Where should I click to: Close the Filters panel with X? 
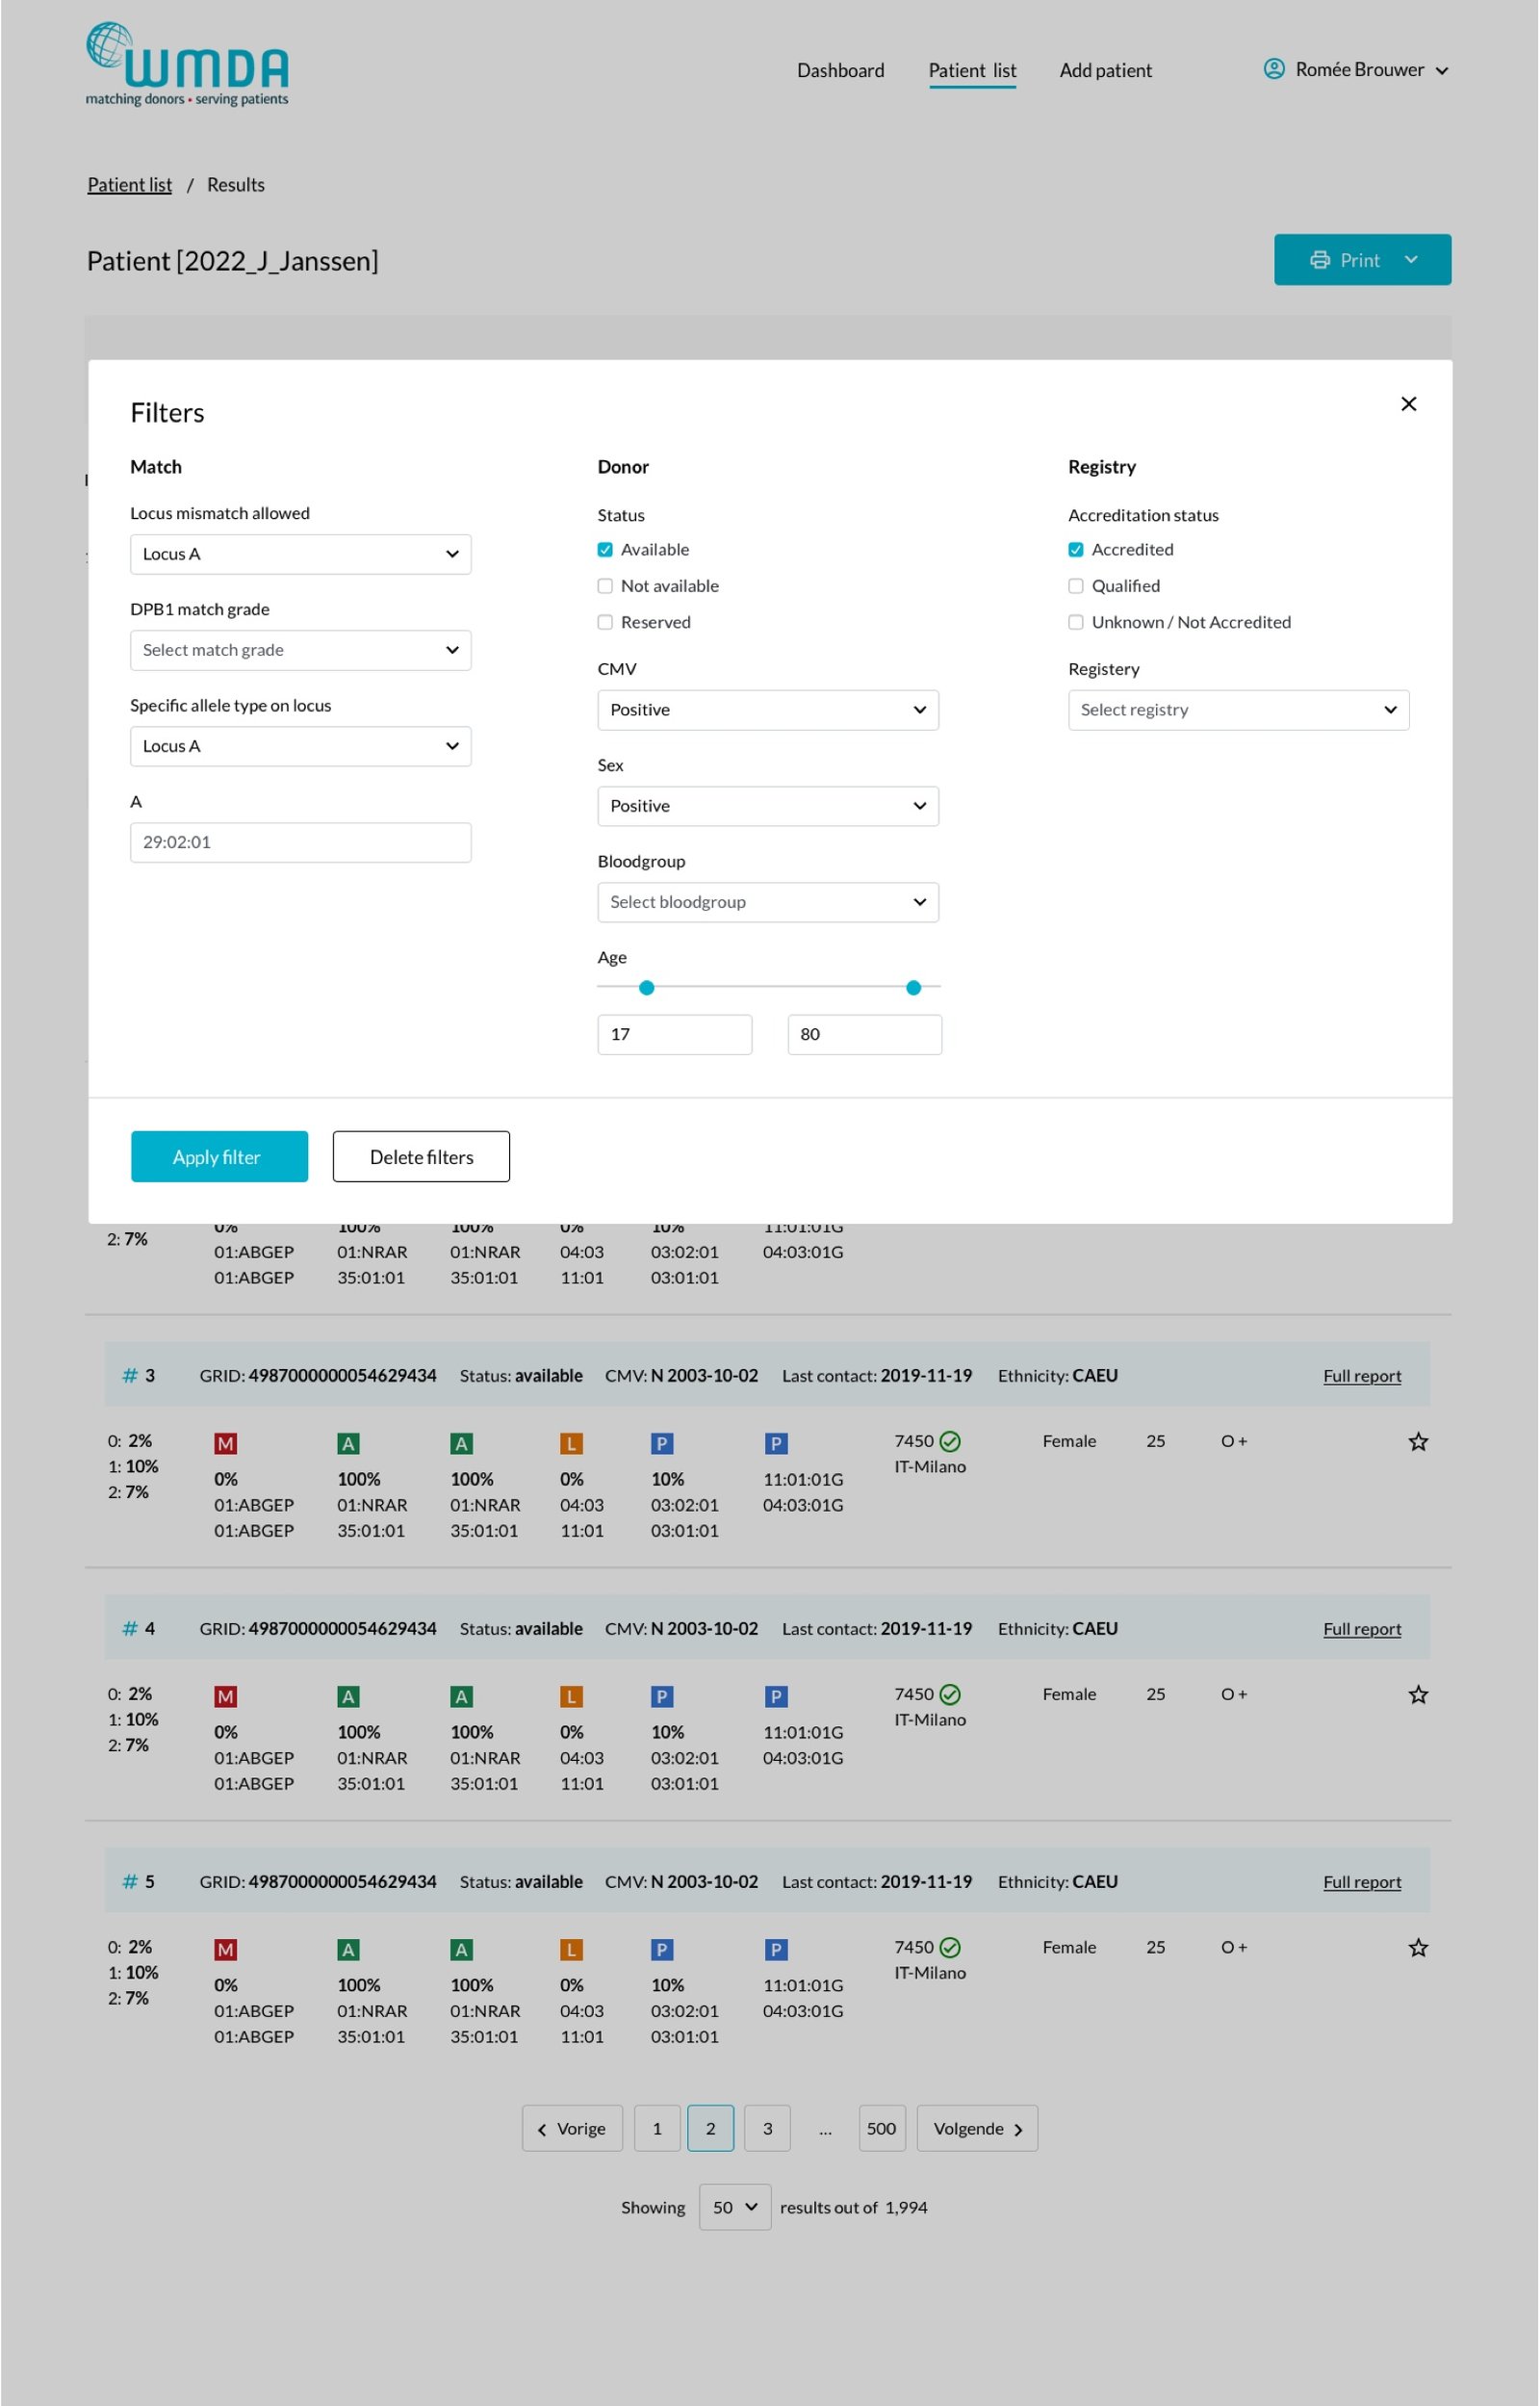click(x=1408, y=404)
